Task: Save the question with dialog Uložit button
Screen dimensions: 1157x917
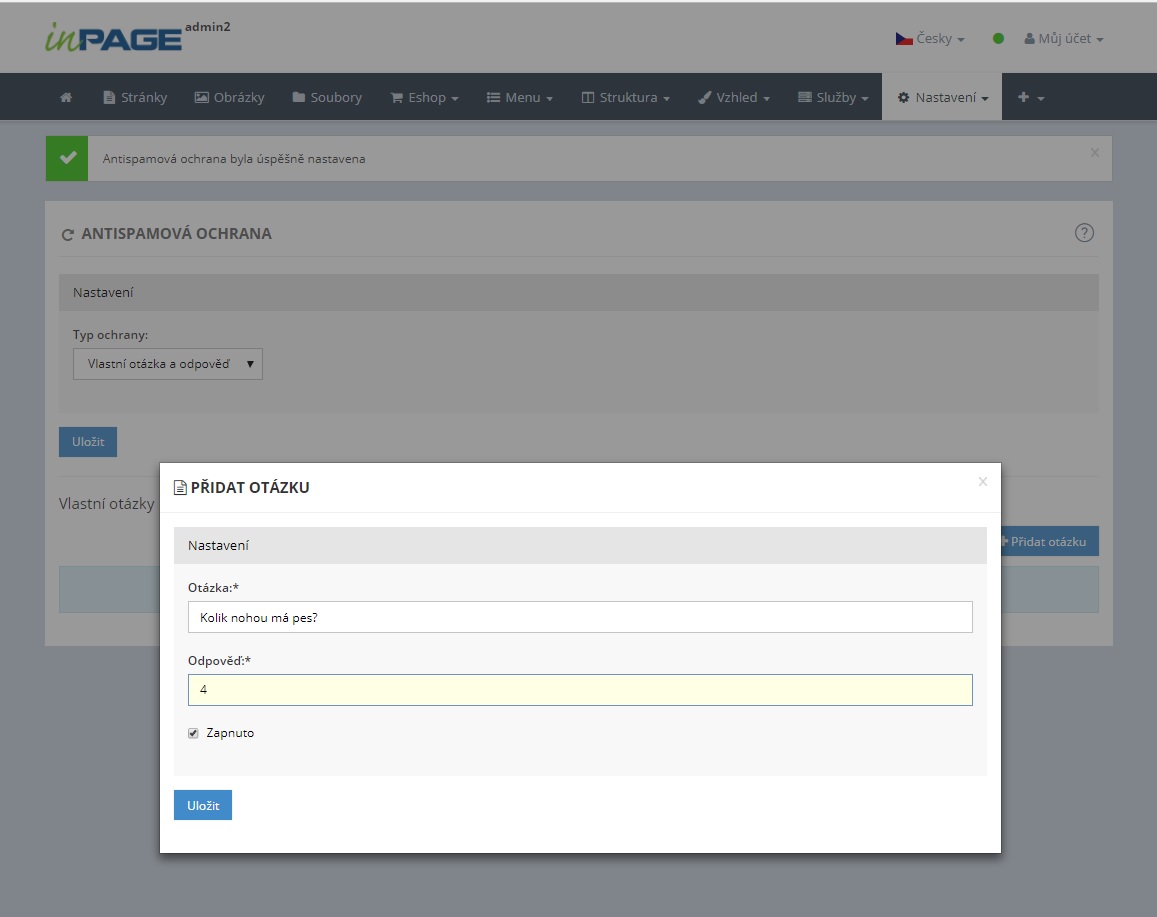Action: tap(203, 805)
